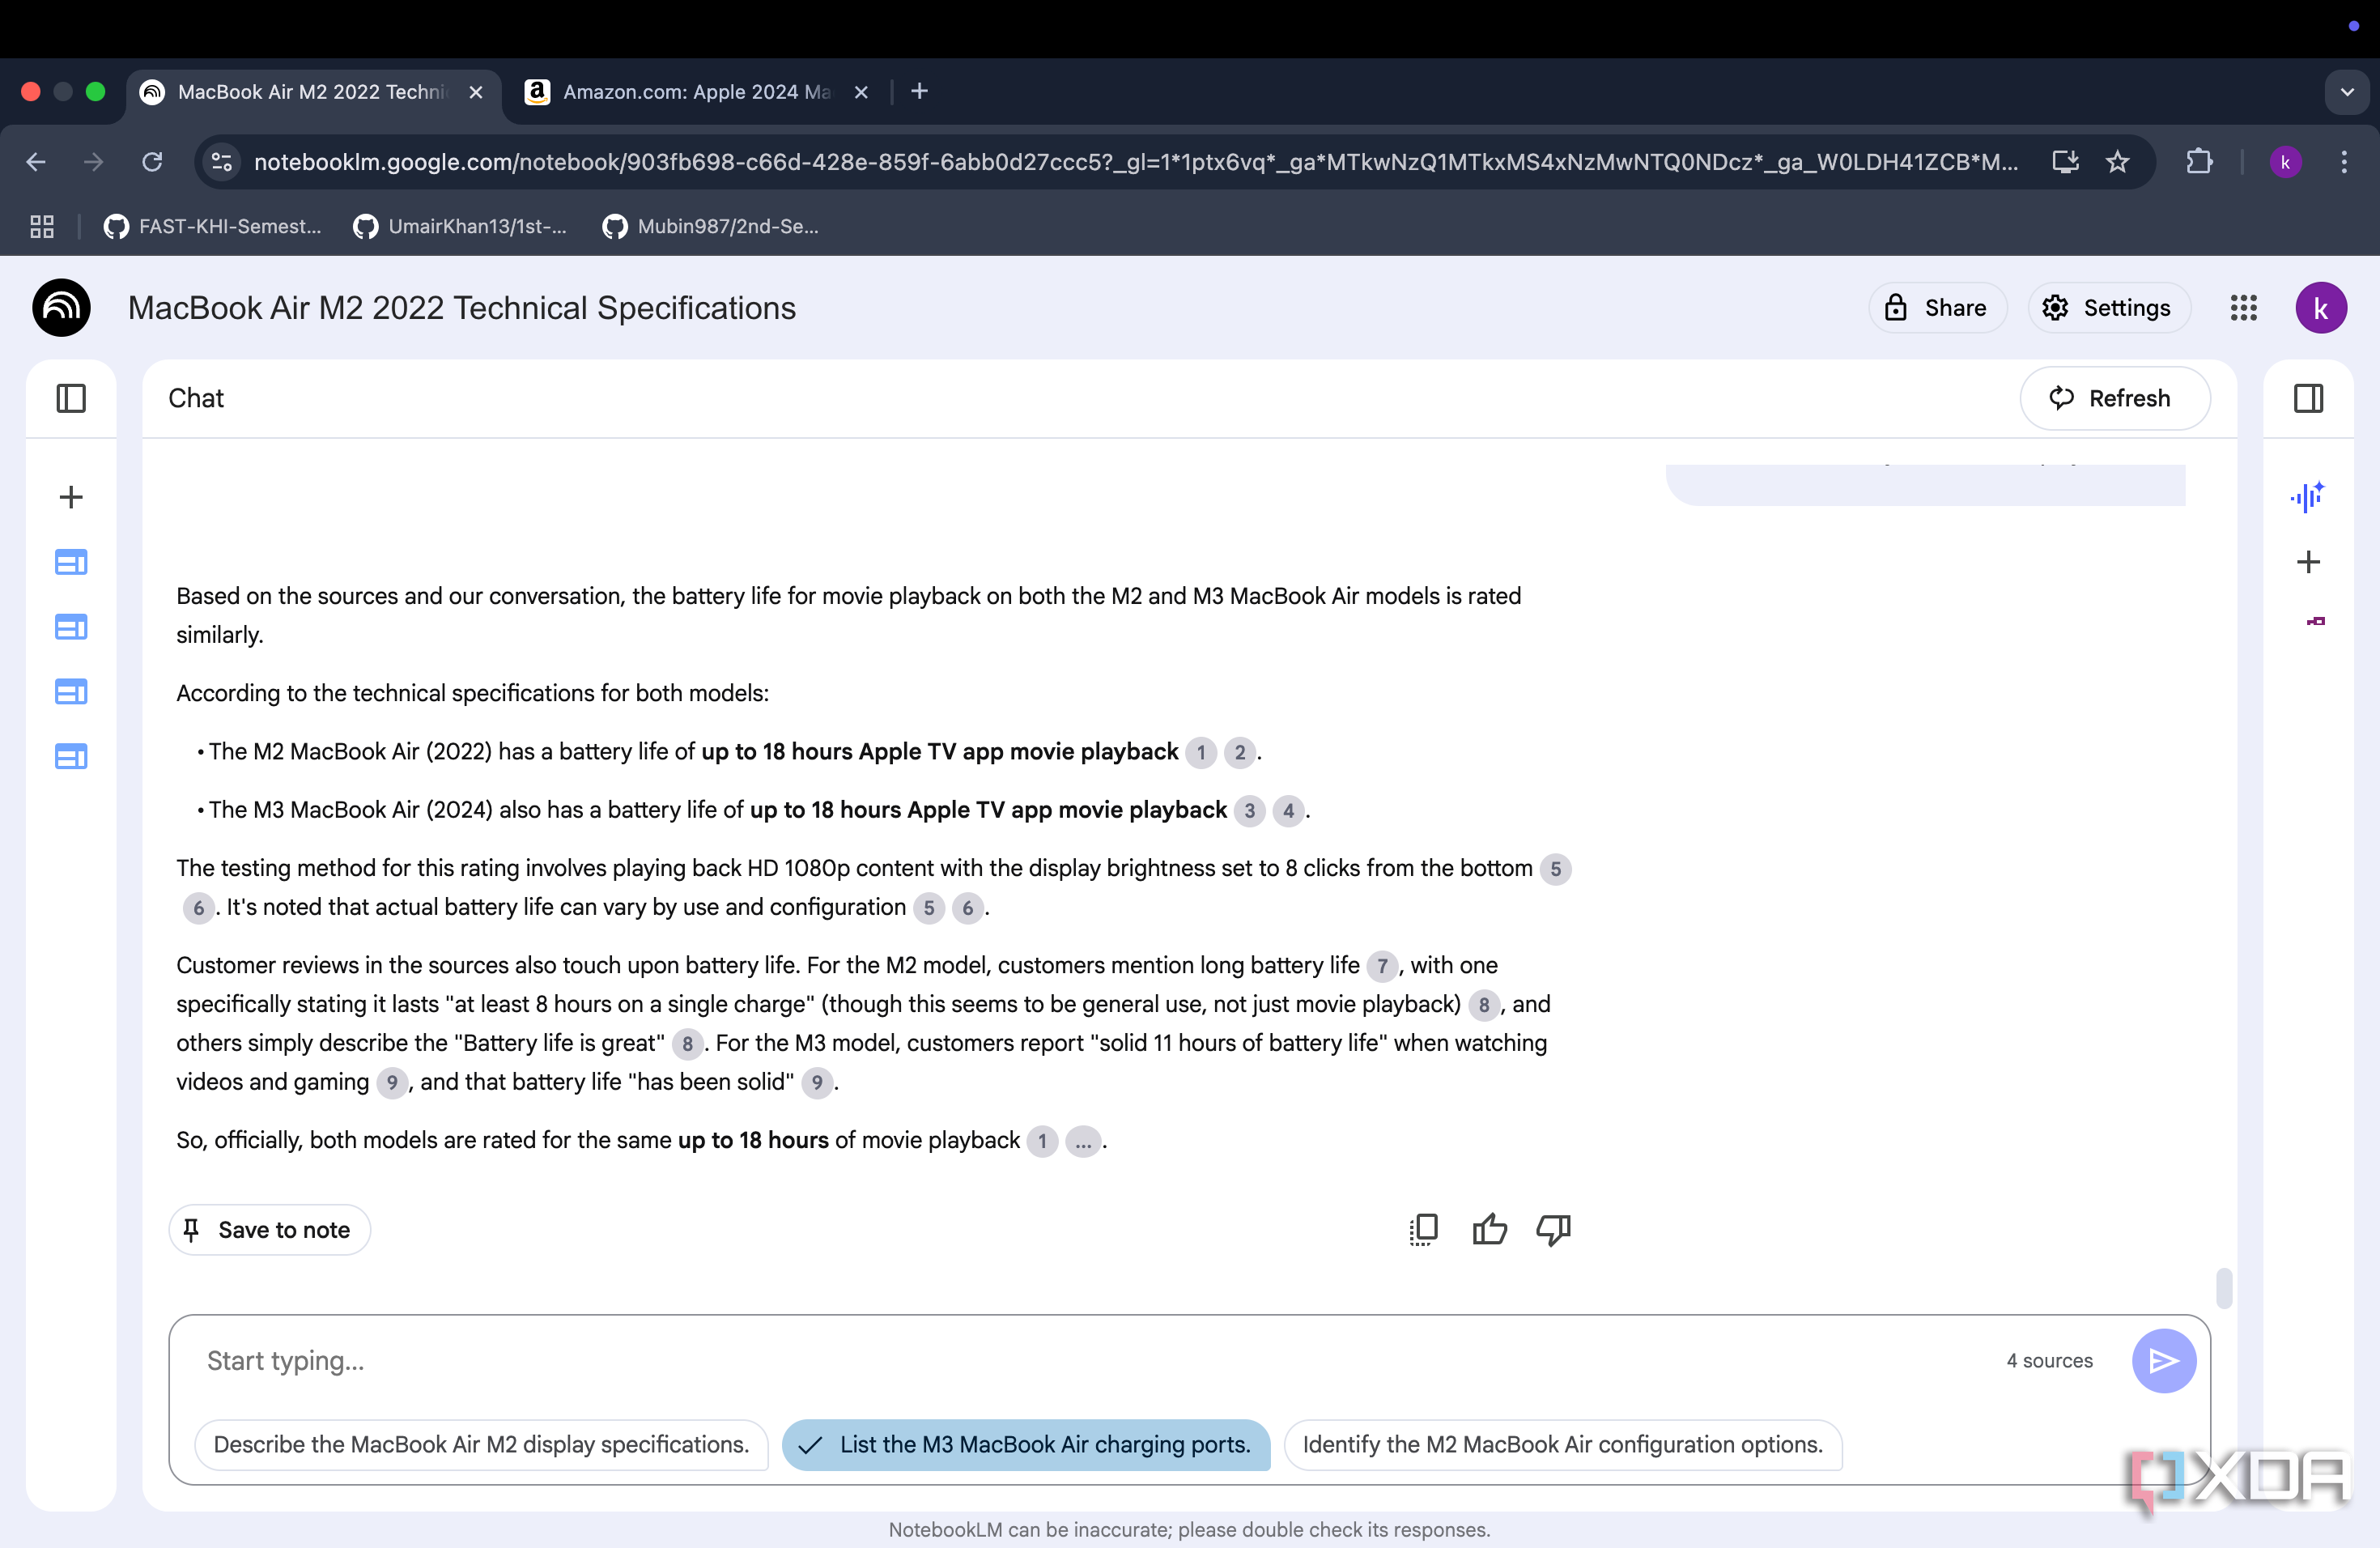This screenshot has width=2380, height=1548.
Task: Open Chrome's three-dot menu
Action: 2344,162
